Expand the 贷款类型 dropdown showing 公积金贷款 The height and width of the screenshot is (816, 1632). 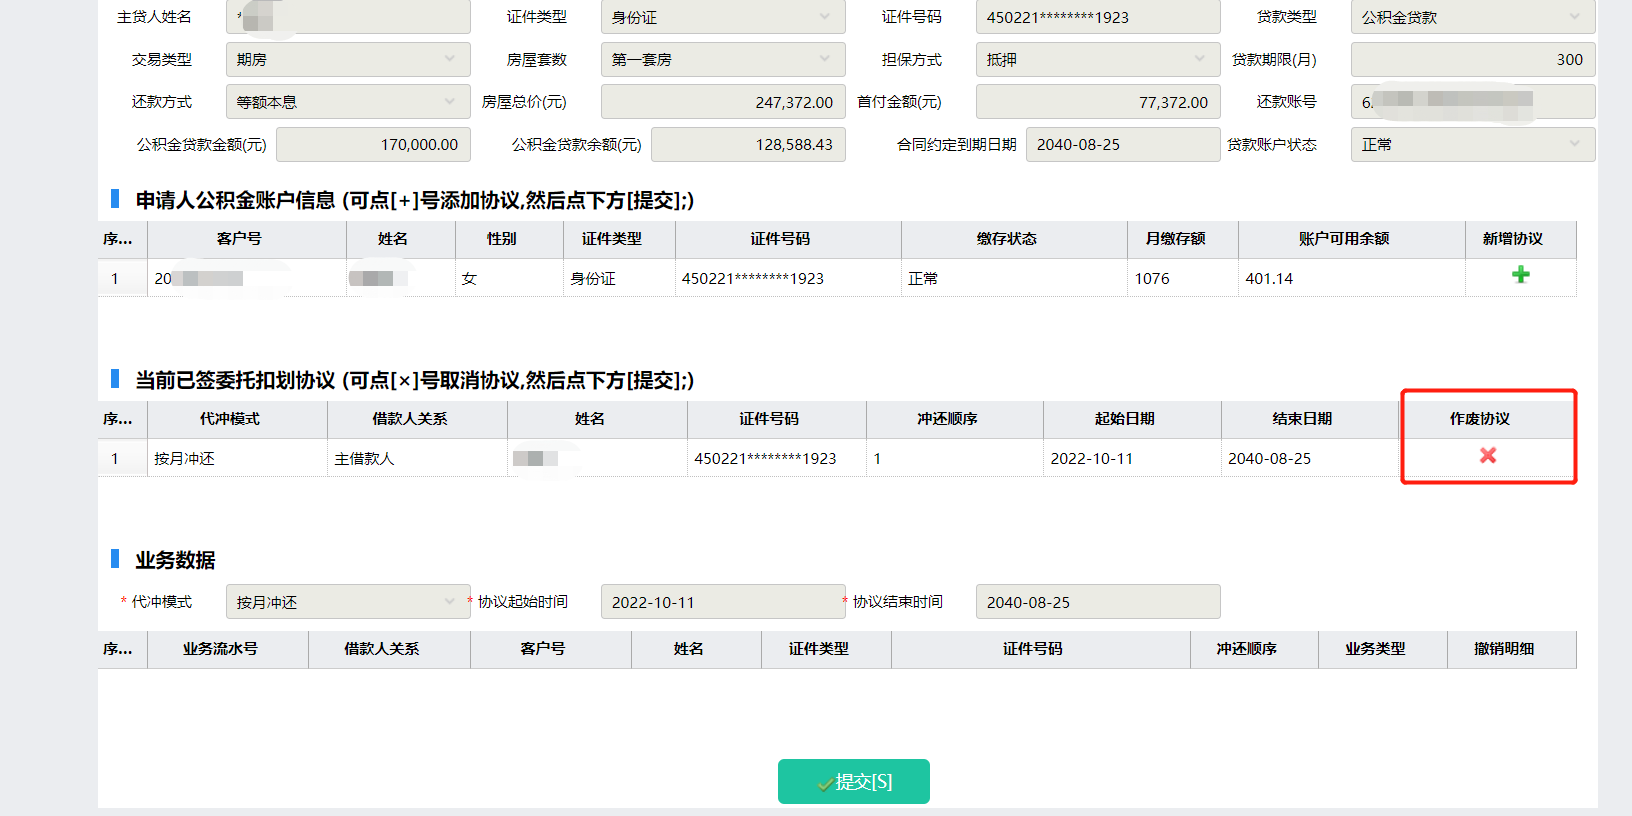coord(1472,17)
